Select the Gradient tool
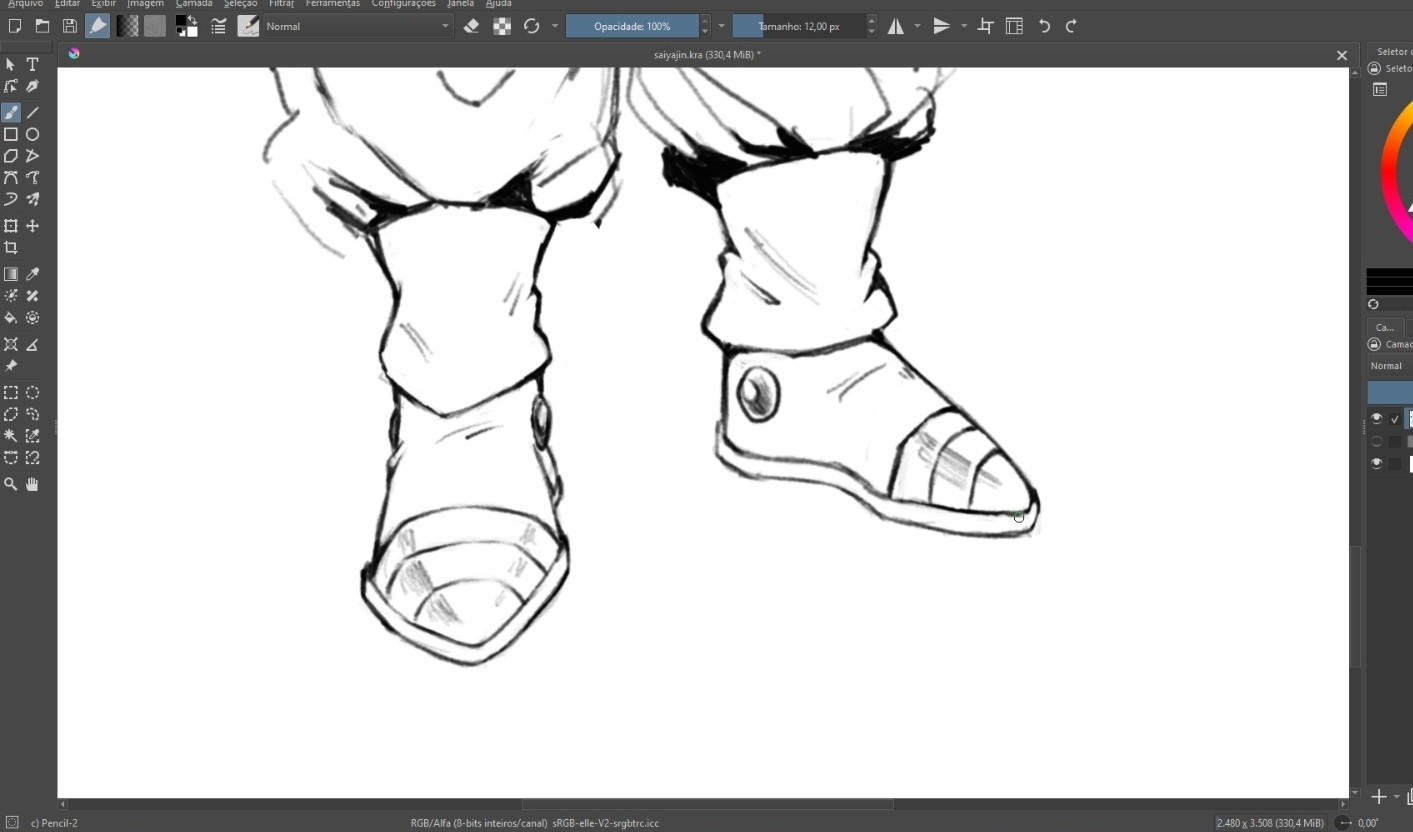This screenshot has height=832, width=1413. (11, 274)
